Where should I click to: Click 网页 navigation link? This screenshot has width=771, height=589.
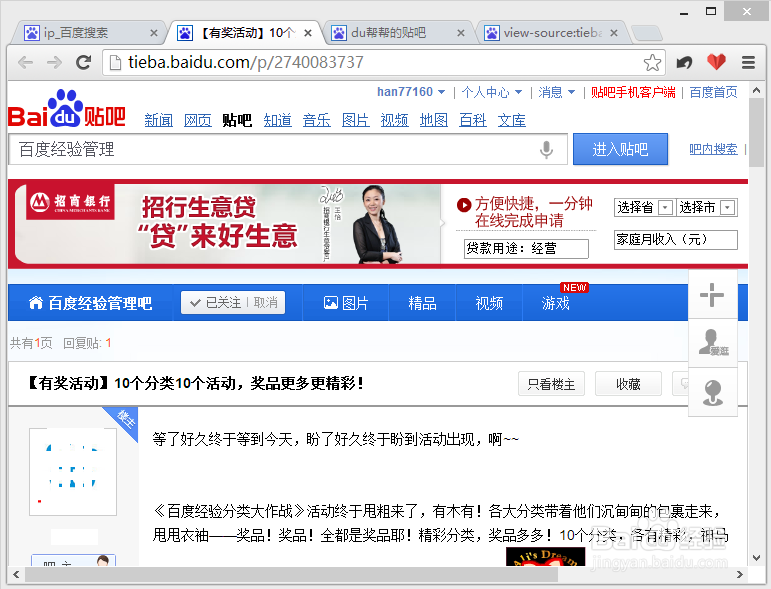(x=198, y=119)
